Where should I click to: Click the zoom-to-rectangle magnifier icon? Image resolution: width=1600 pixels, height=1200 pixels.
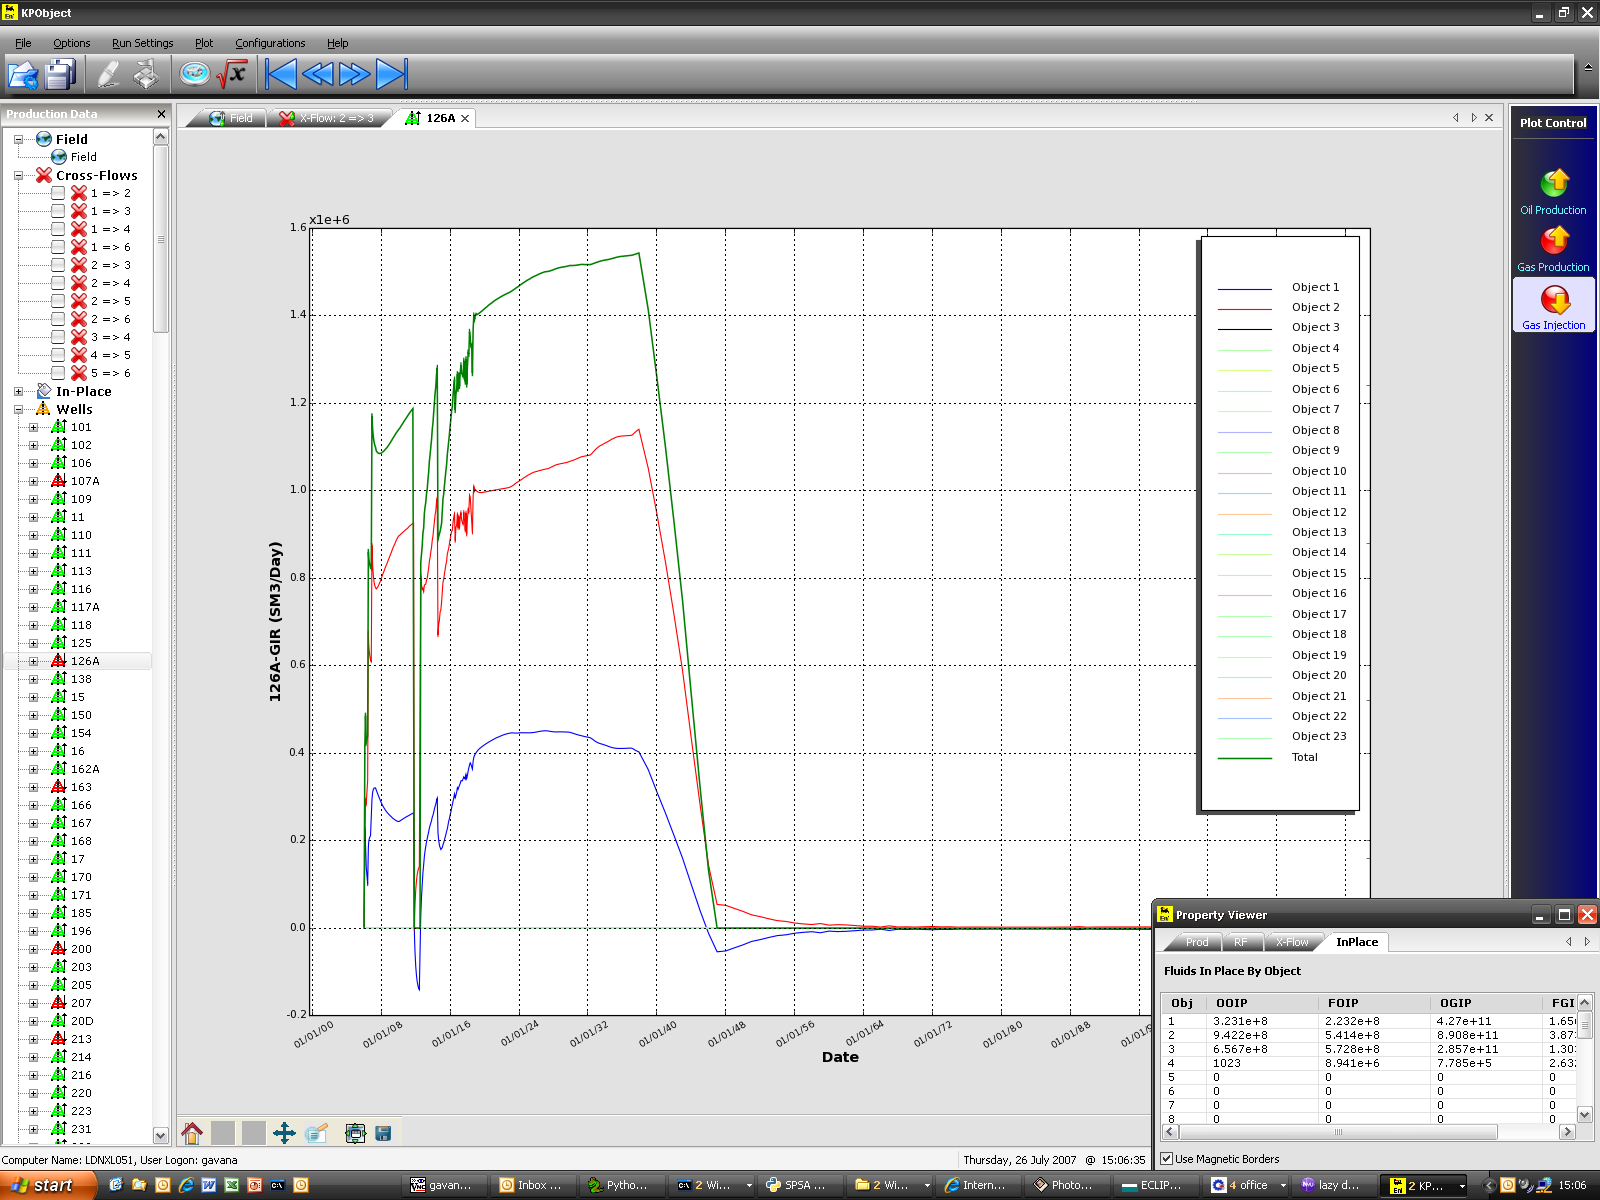pos(316,1133)
